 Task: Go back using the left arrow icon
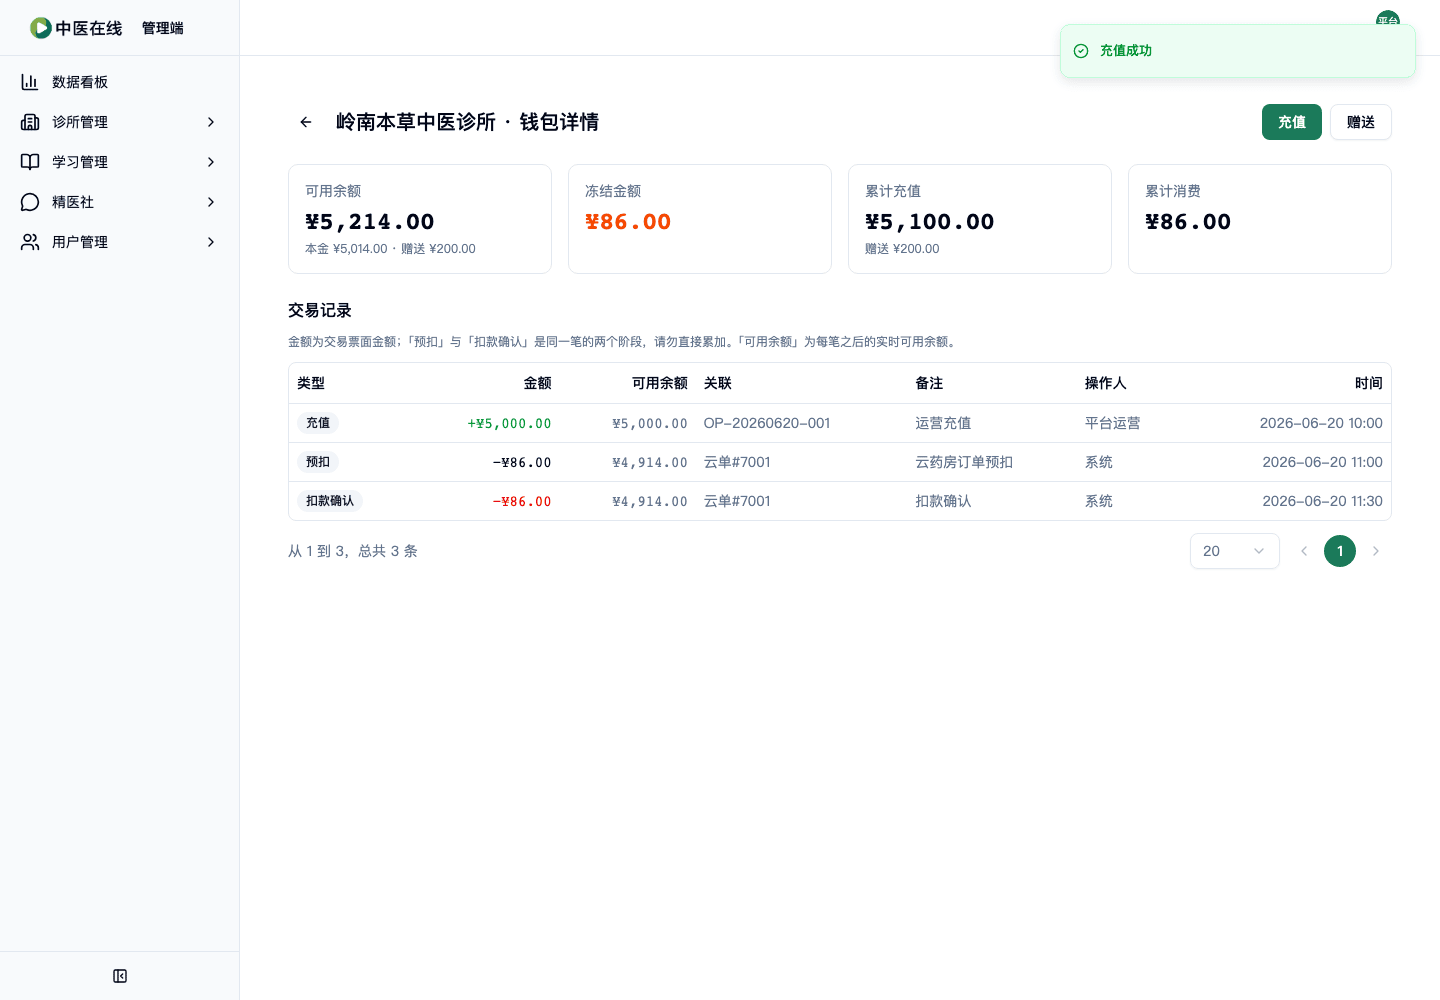pos(306,122)
